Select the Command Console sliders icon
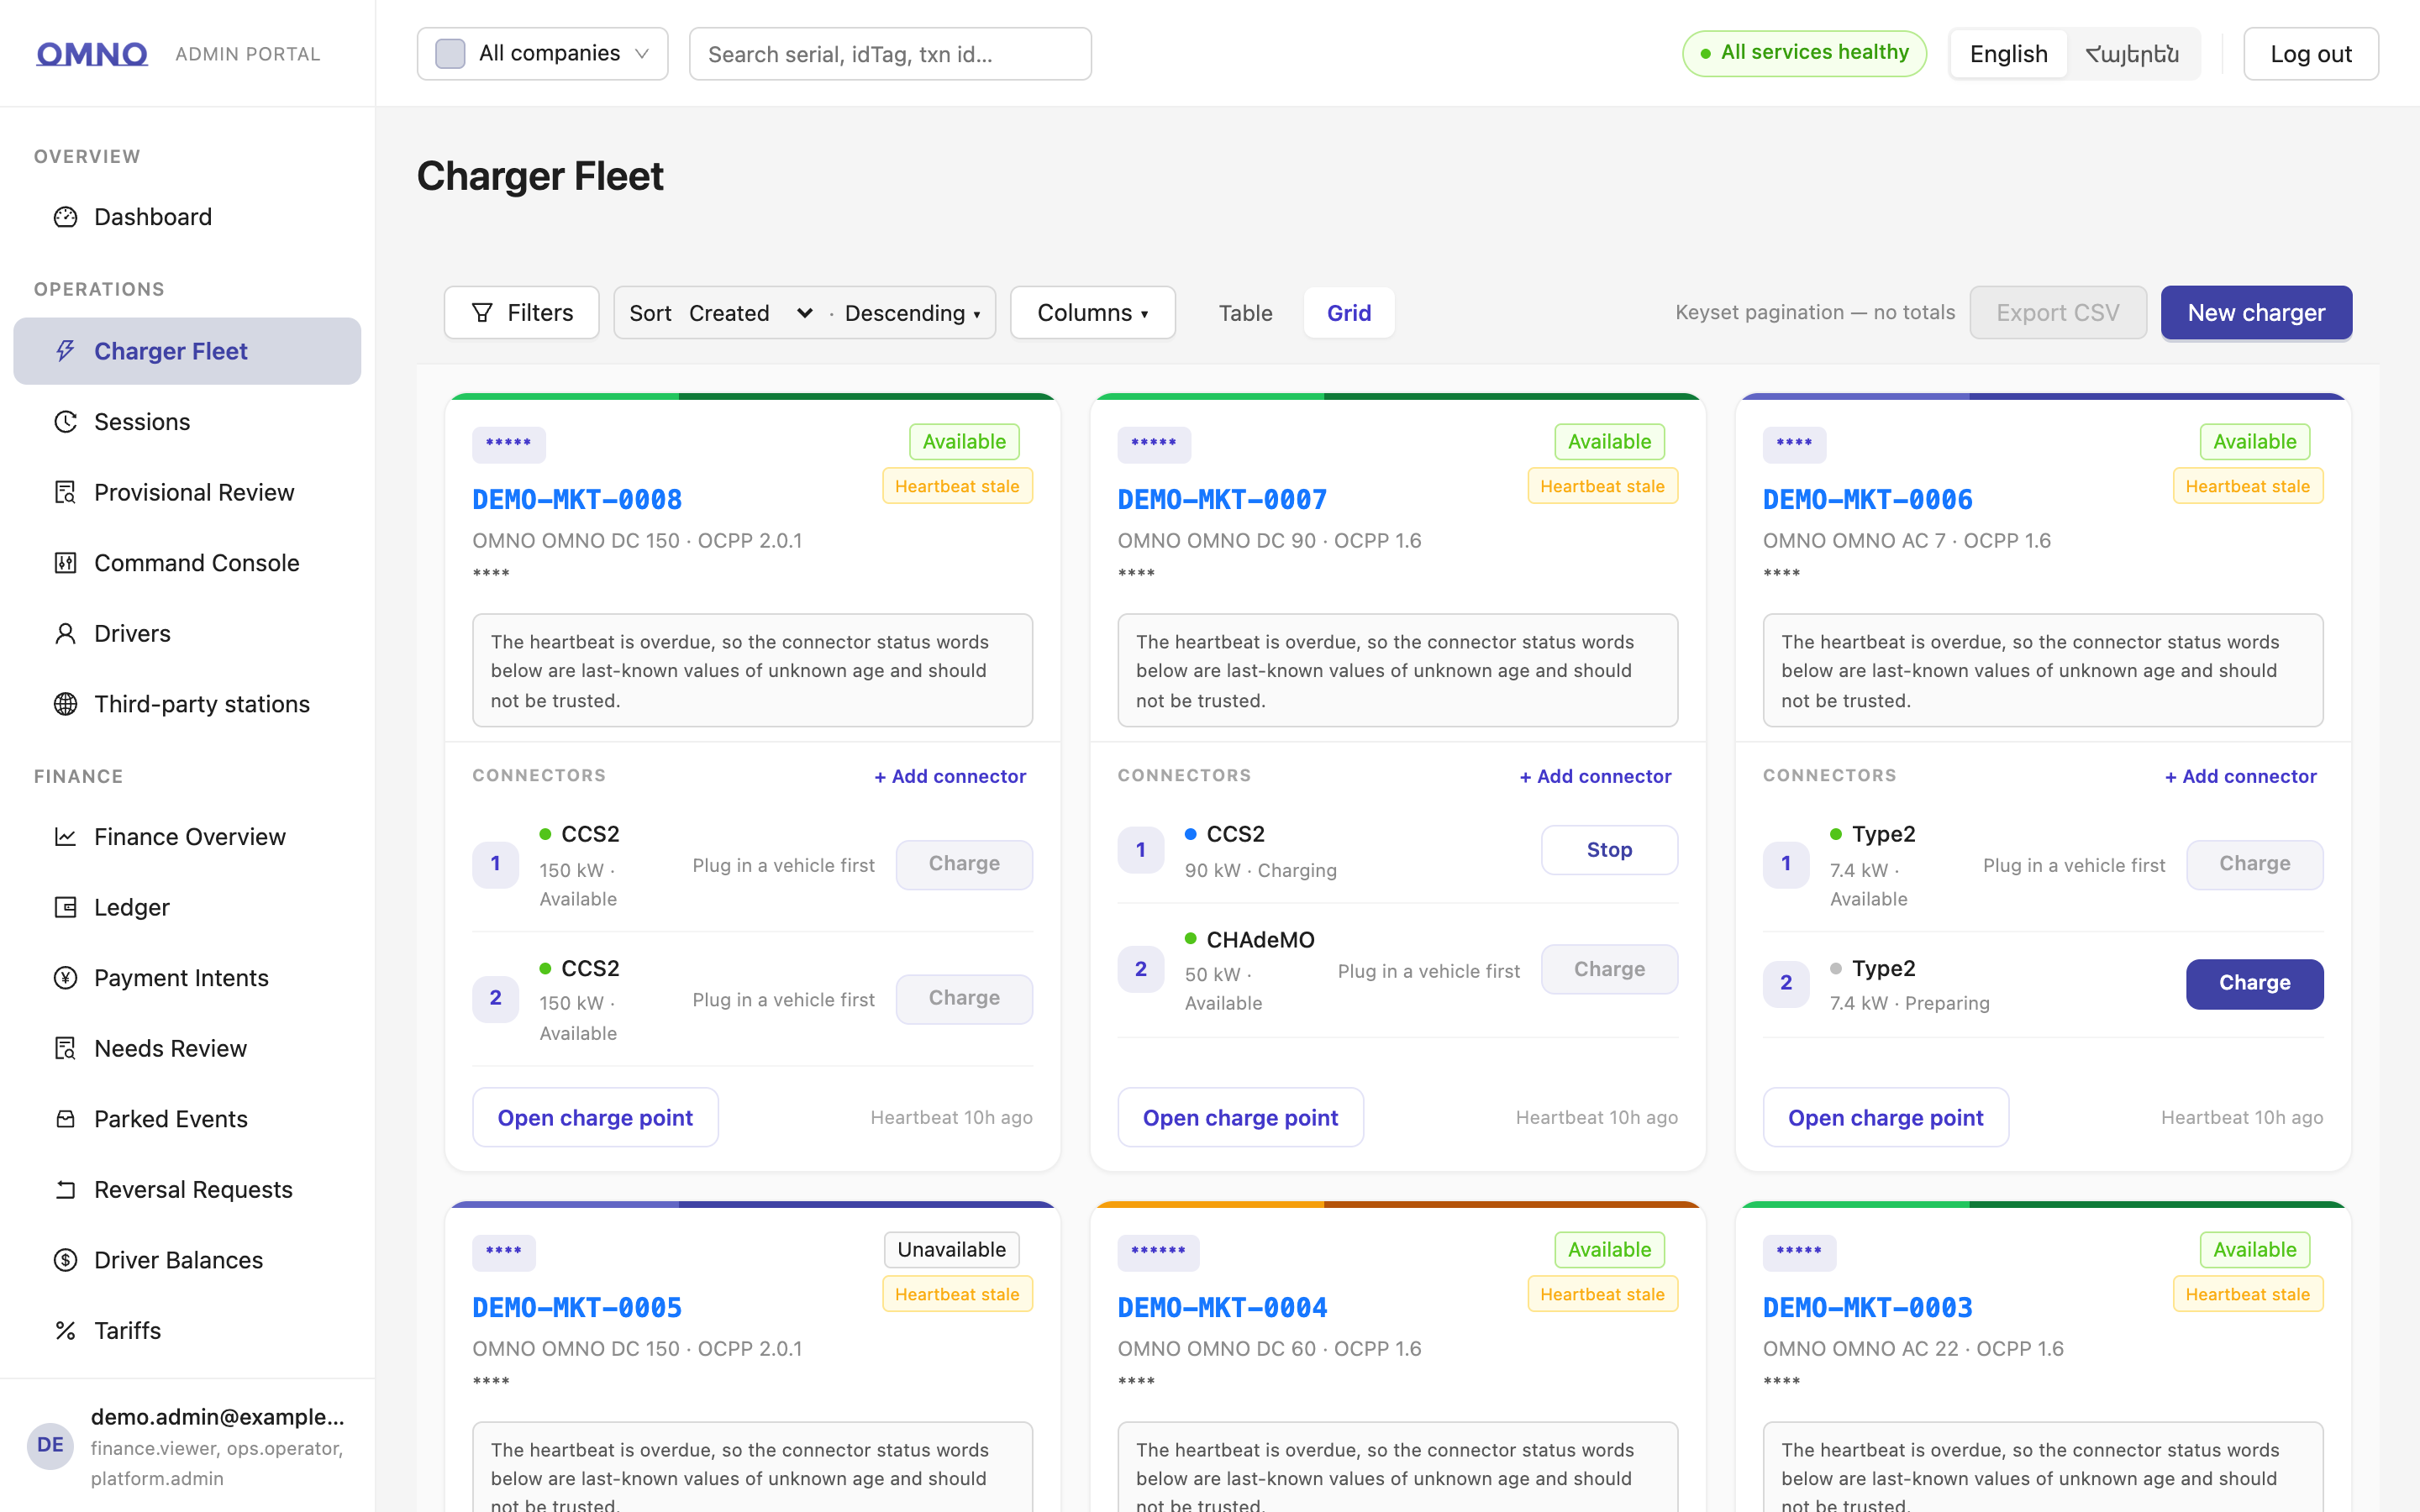Image resolution: width=2420 pixels, height=1512 pixels. click(x=65, y=563)
